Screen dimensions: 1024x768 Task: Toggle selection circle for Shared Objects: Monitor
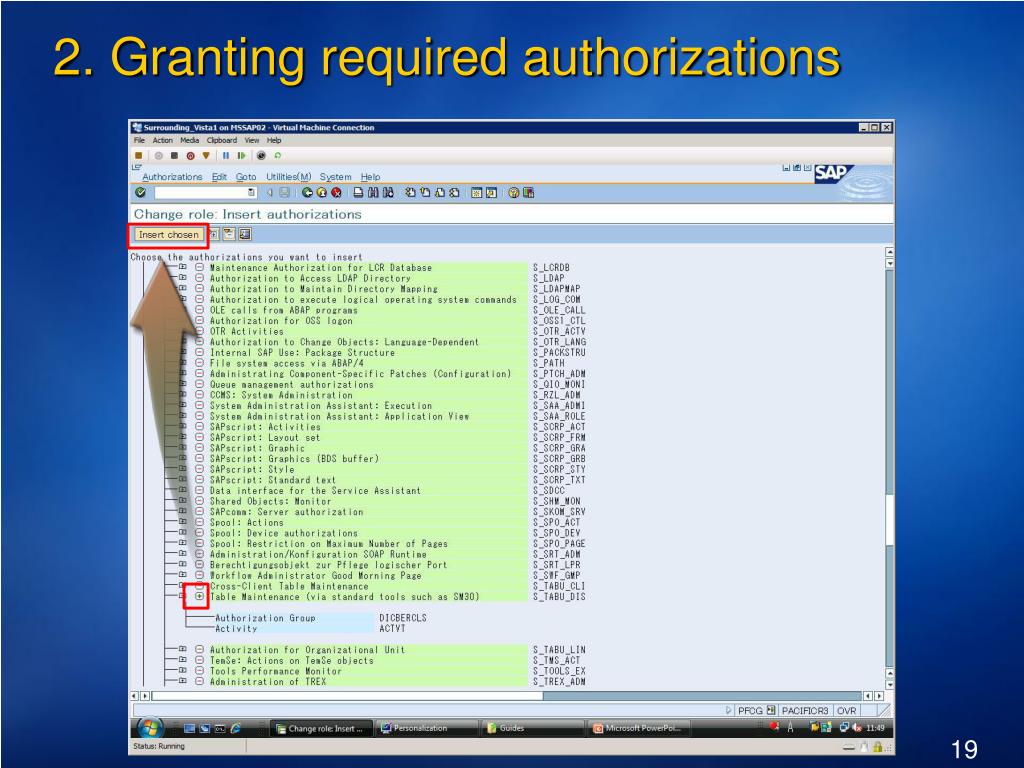[199, 502]
